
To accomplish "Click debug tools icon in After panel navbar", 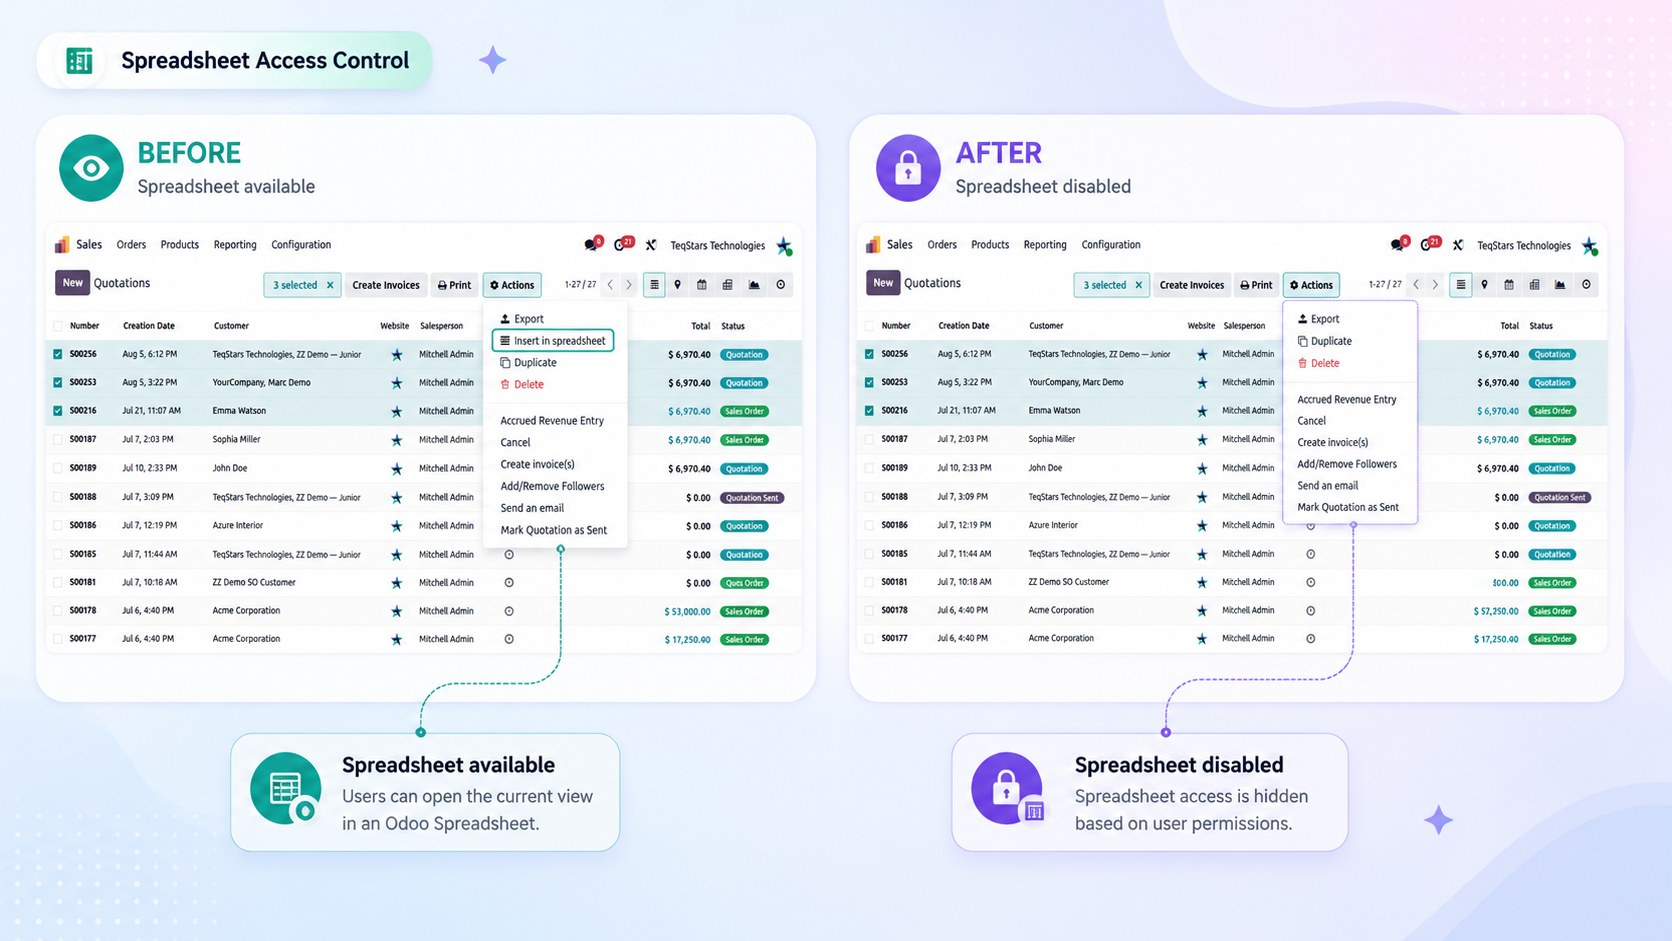I will (1458, 245).
